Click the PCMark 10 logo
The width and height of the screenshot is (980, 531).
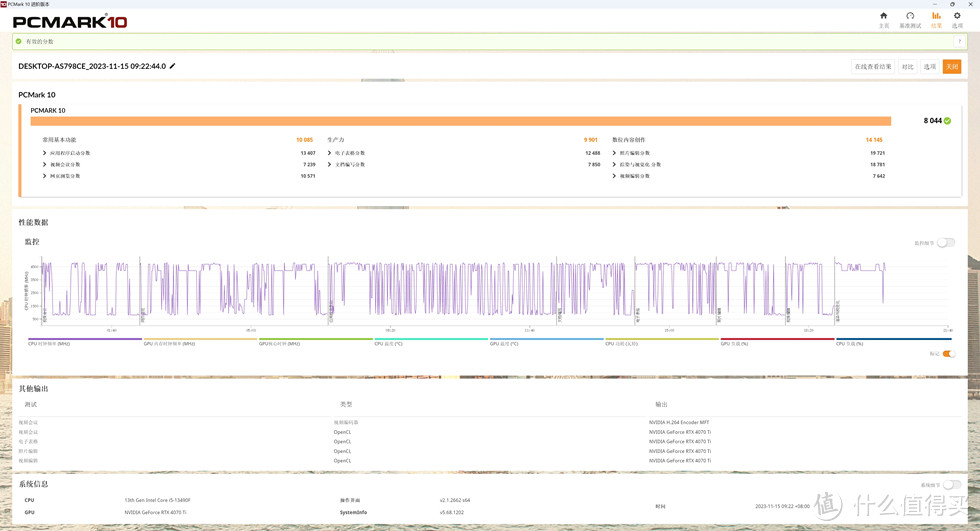70,22
